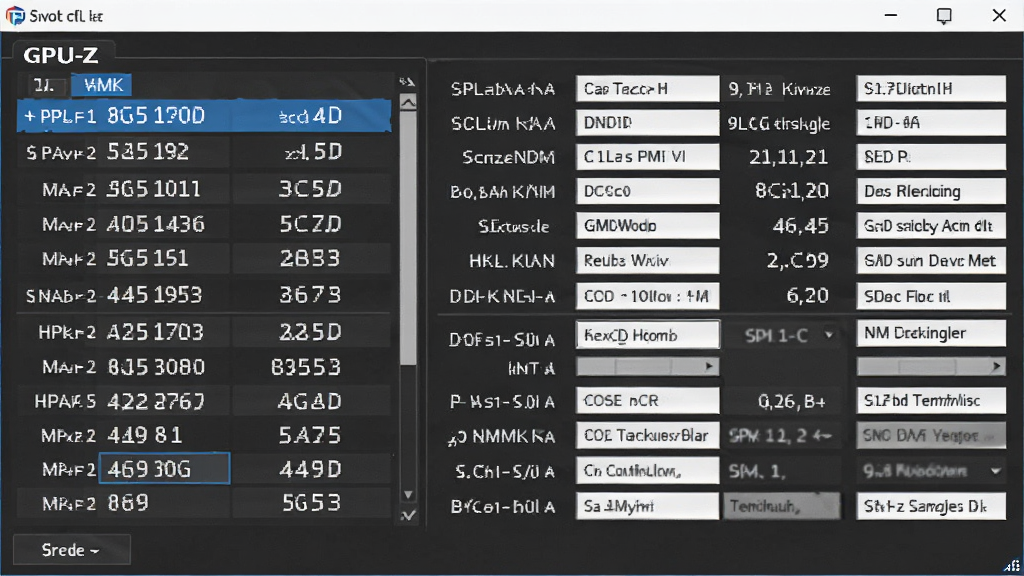This screenshot has height=576, width=1024.
Task: Expand the PPLF1 row with plus sign
Action: click(x=29, y=116)
